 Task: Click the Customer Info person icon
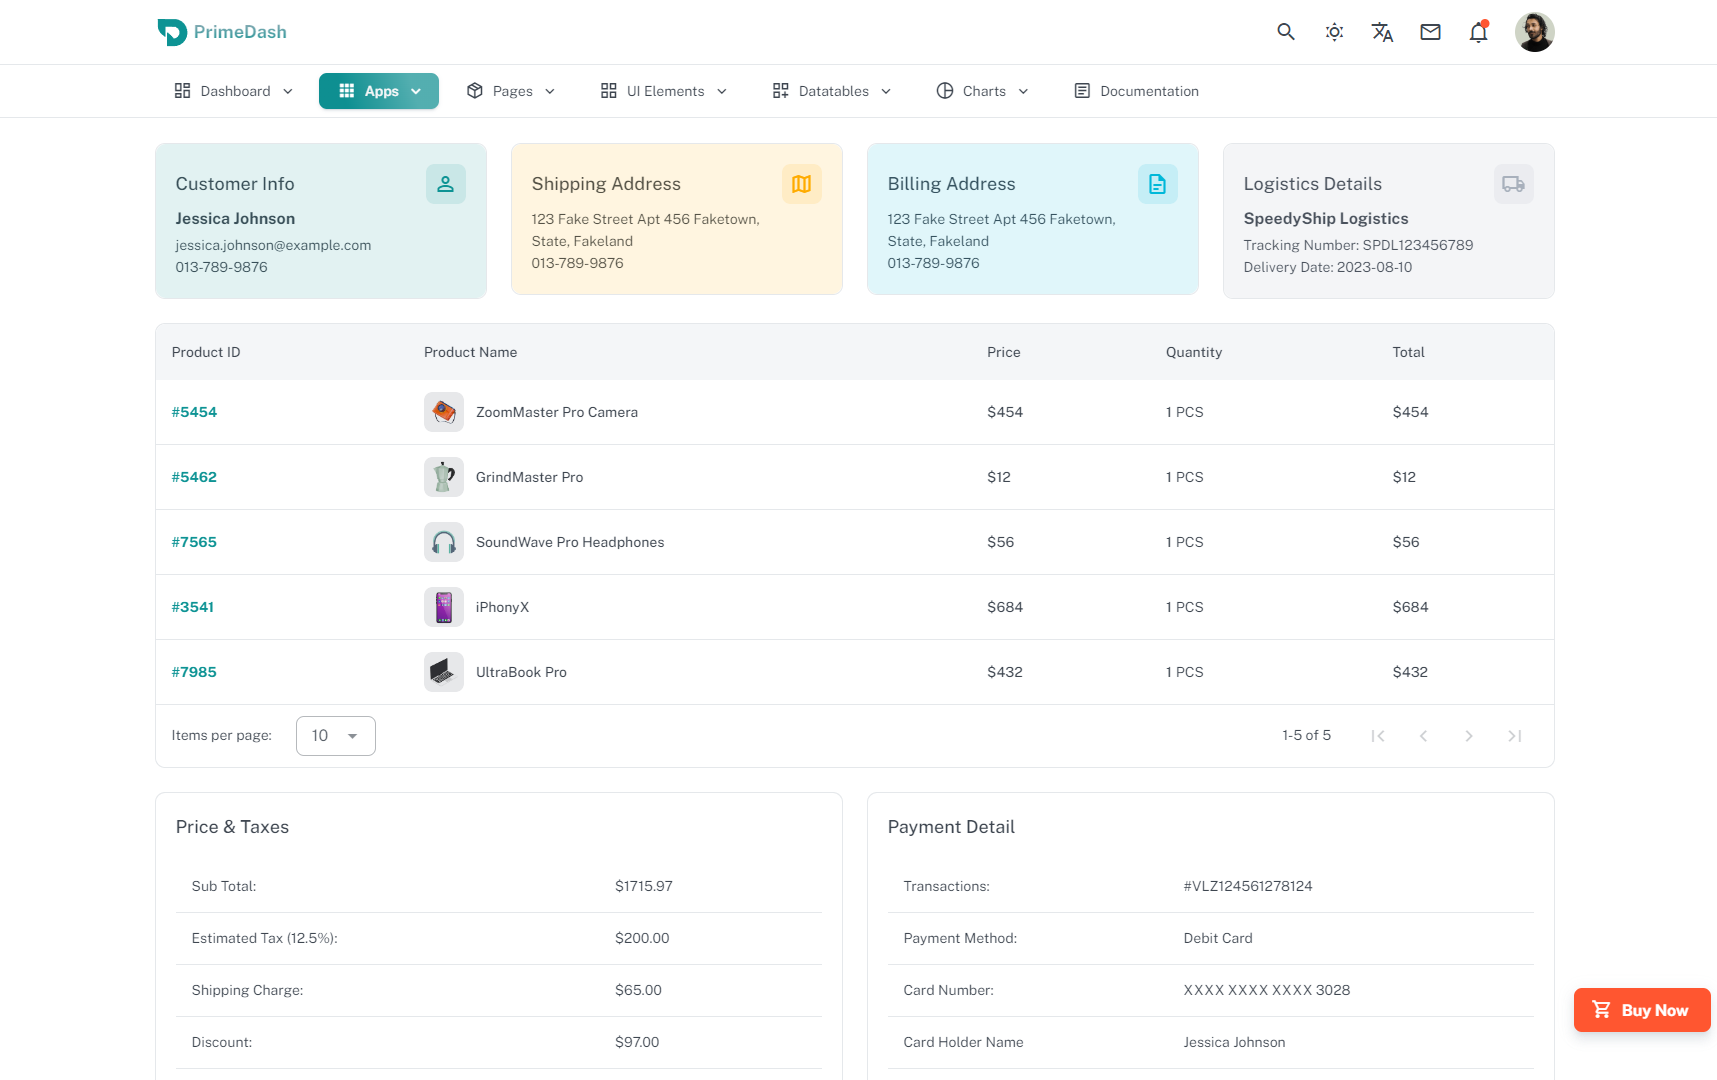pos(445,184)
